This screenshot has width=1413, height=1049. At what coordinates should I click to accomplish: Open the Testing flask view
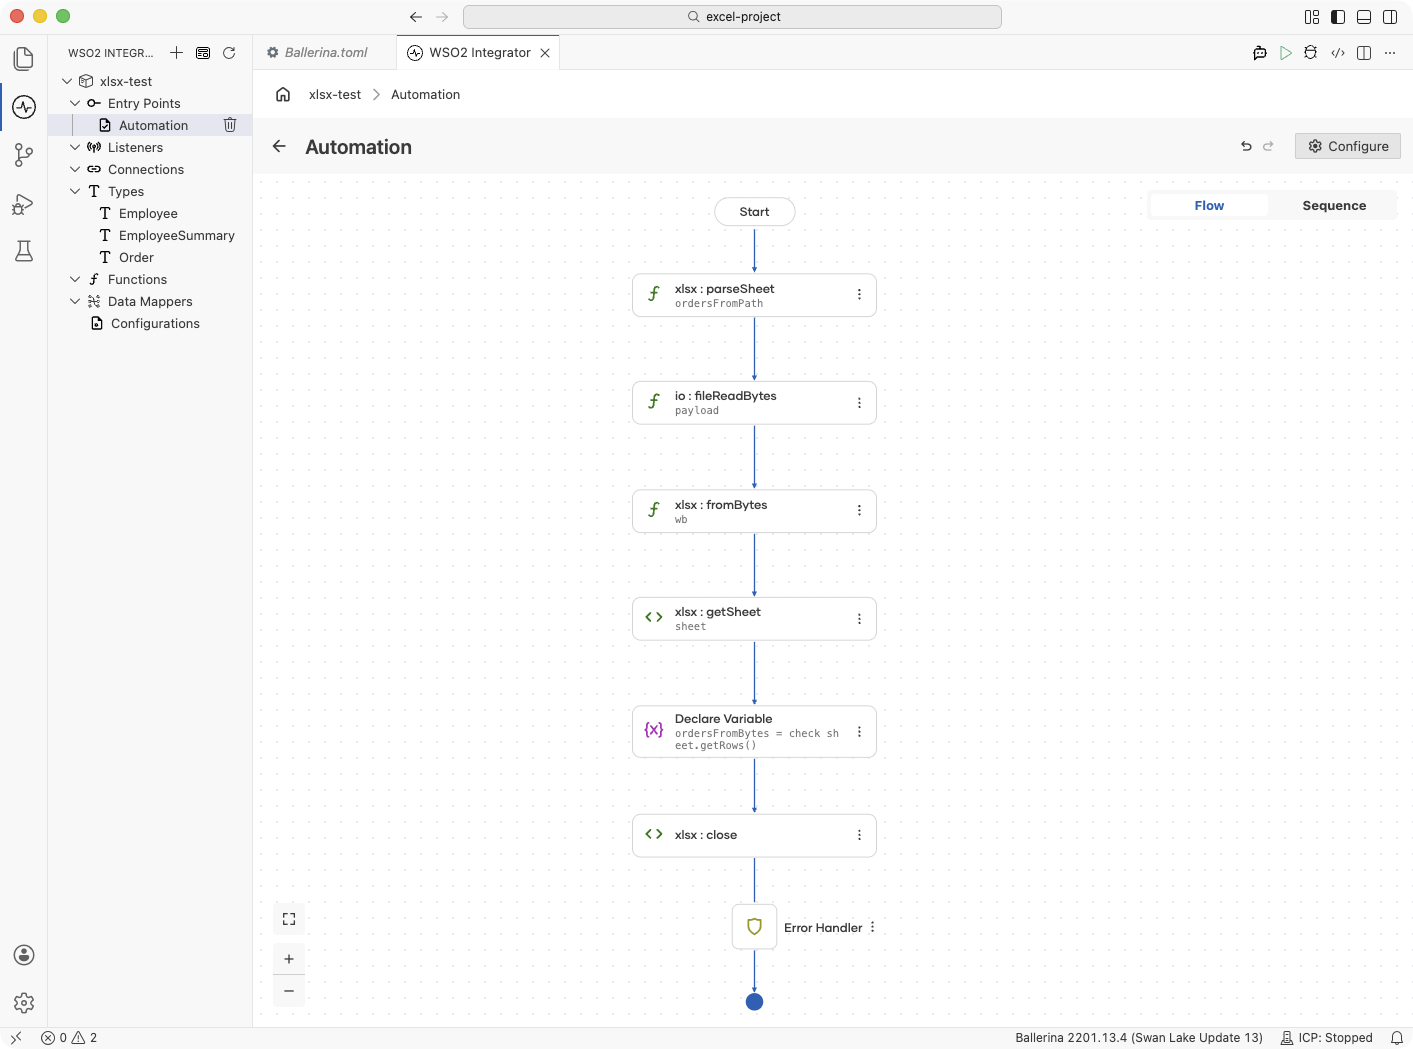click(24, 251)
